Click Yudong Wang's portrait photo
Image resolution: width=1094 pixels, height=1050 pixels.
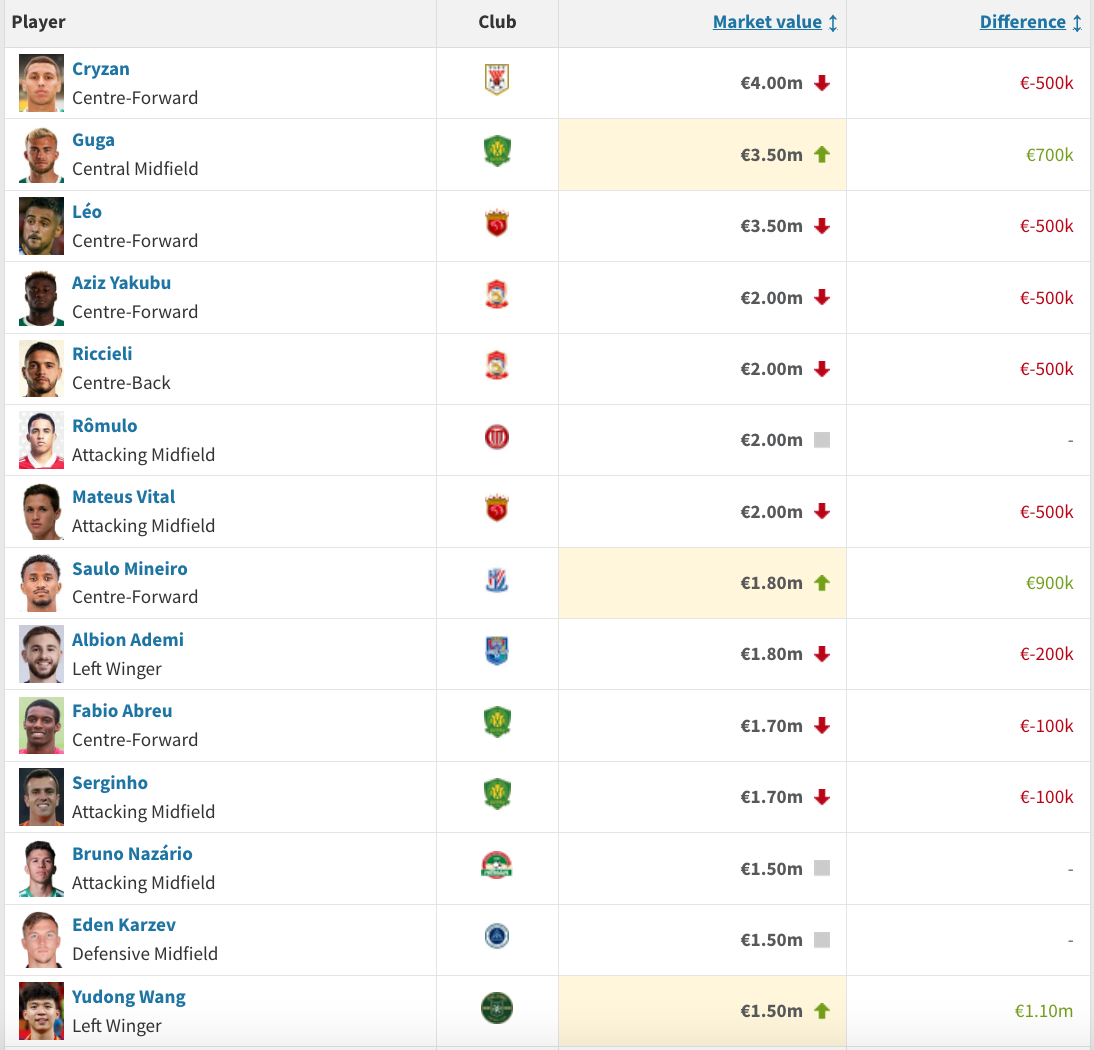point(41,1012)
